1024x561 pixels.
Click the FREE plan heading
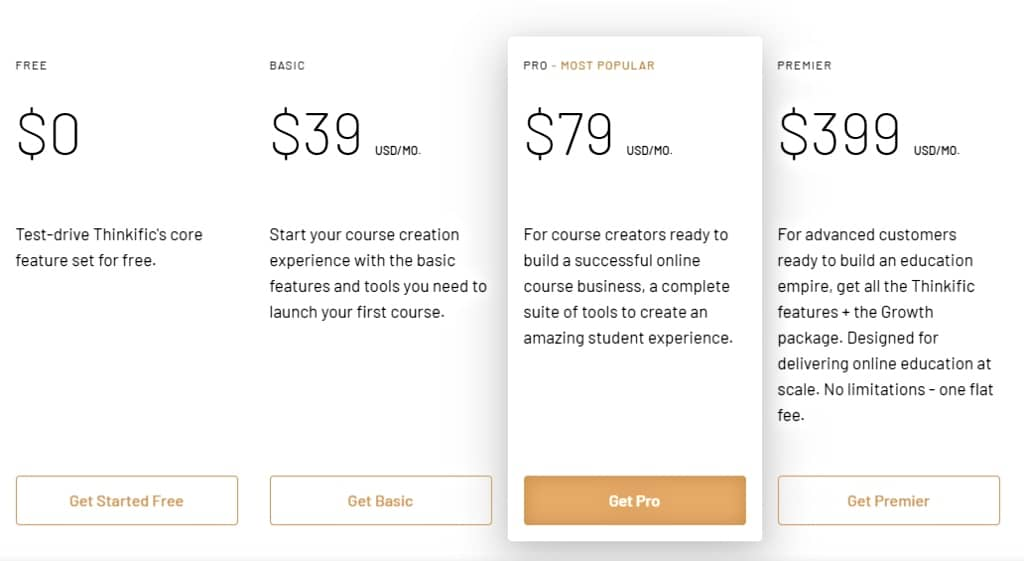[x=31, y=65]
